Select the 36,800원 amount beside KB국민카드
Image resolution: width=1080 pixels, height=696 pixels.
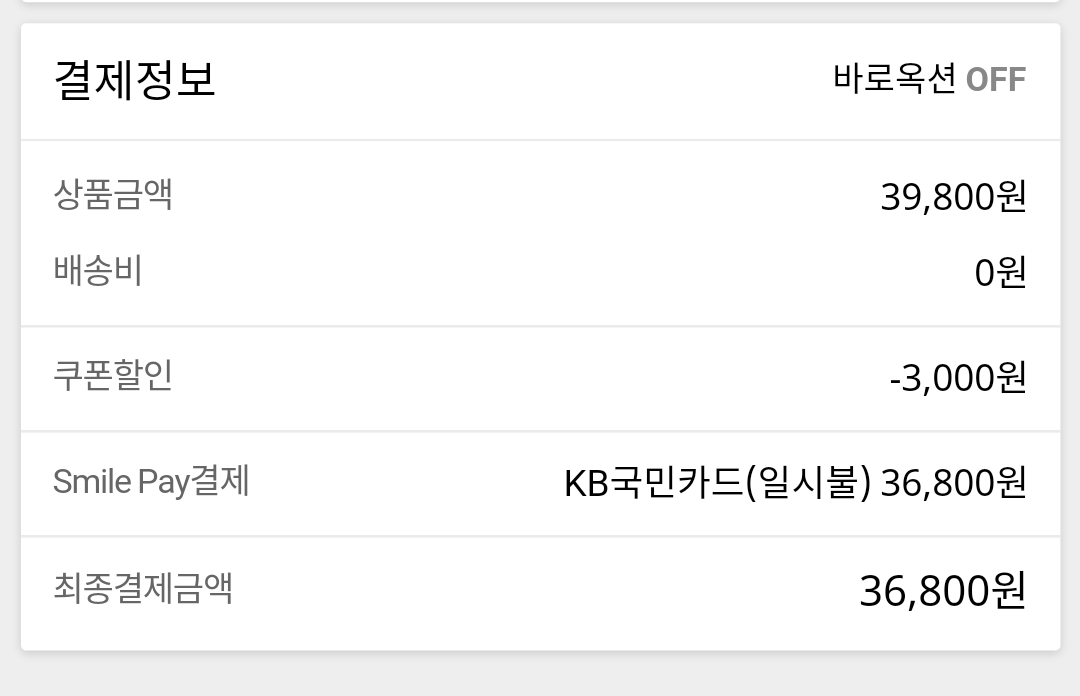(953, 483)
